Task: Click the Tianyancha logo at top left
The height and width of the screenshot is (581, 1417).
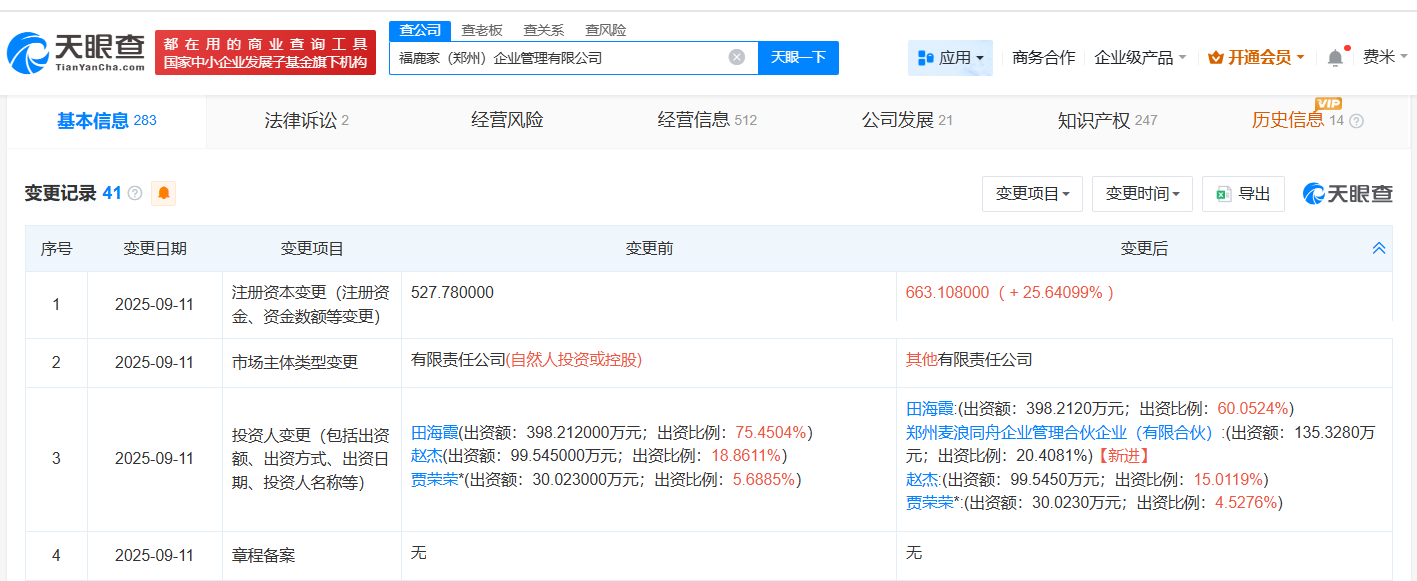Action: [75, 52]
